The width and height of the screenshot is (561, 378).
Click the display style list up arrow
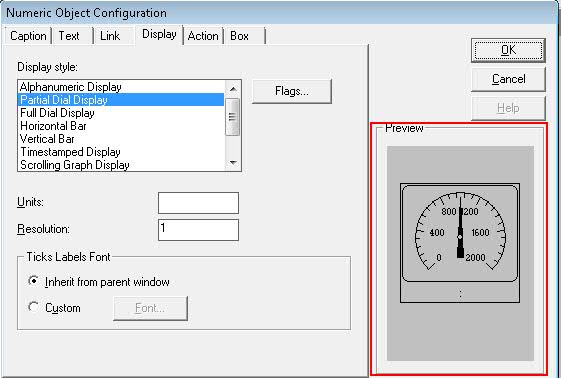point(233,88)
